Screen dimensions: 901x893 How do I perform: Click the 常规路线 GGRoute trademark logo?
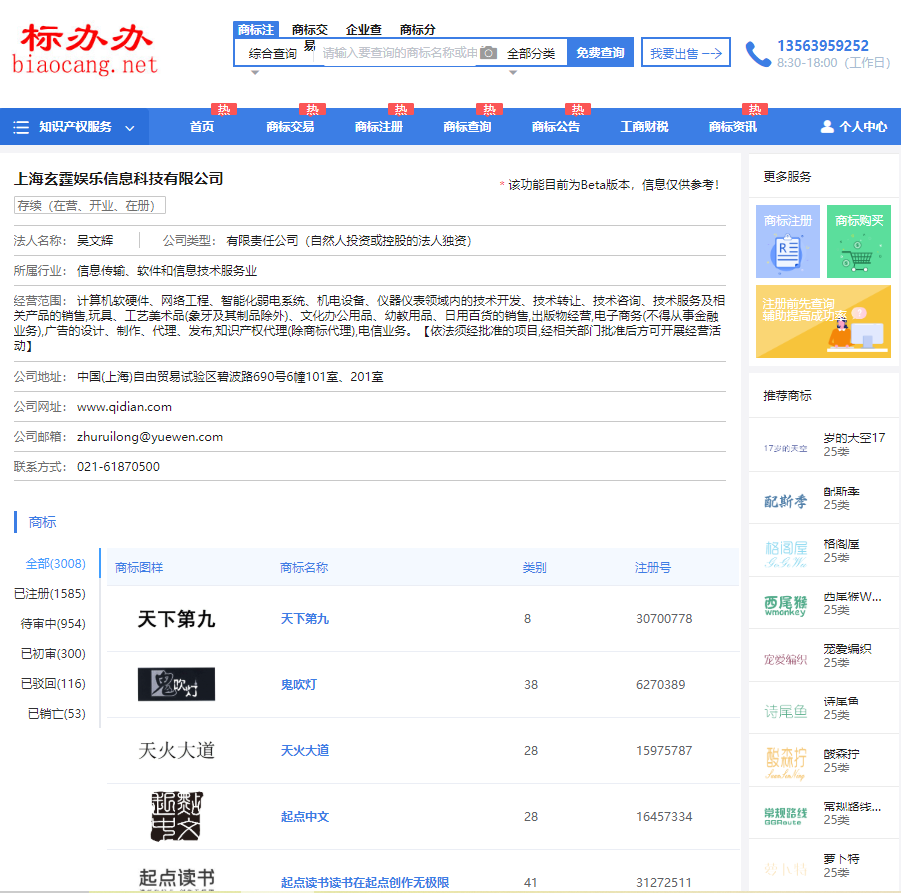click(786, 816)
